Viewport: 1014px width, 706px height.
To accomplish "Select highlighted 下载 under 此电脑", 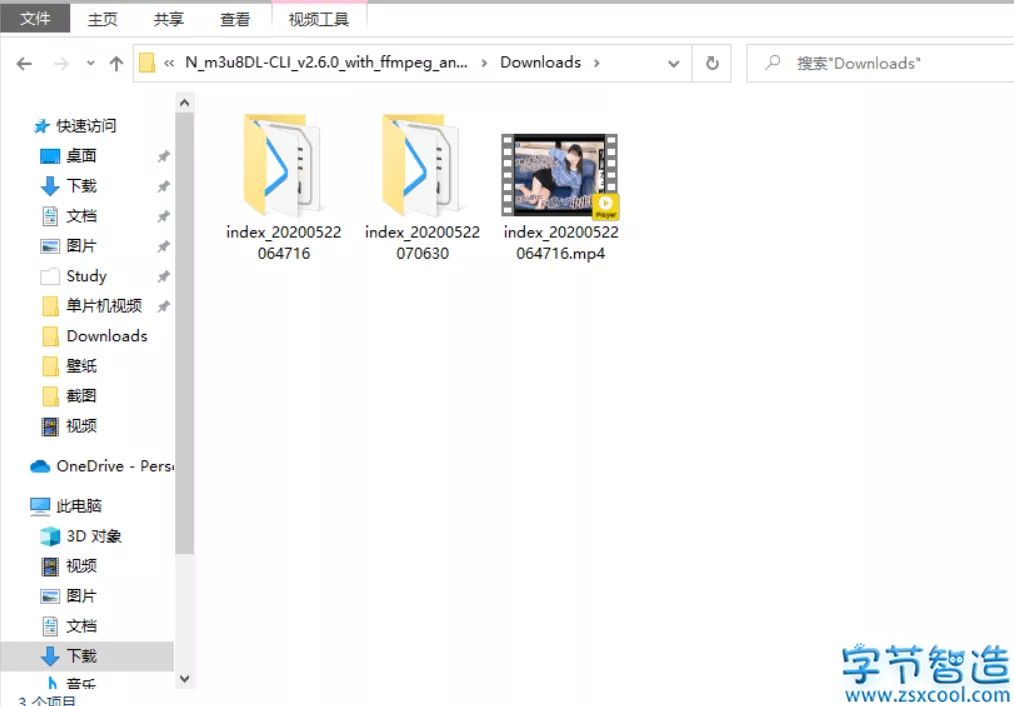I will click(81, 656).
